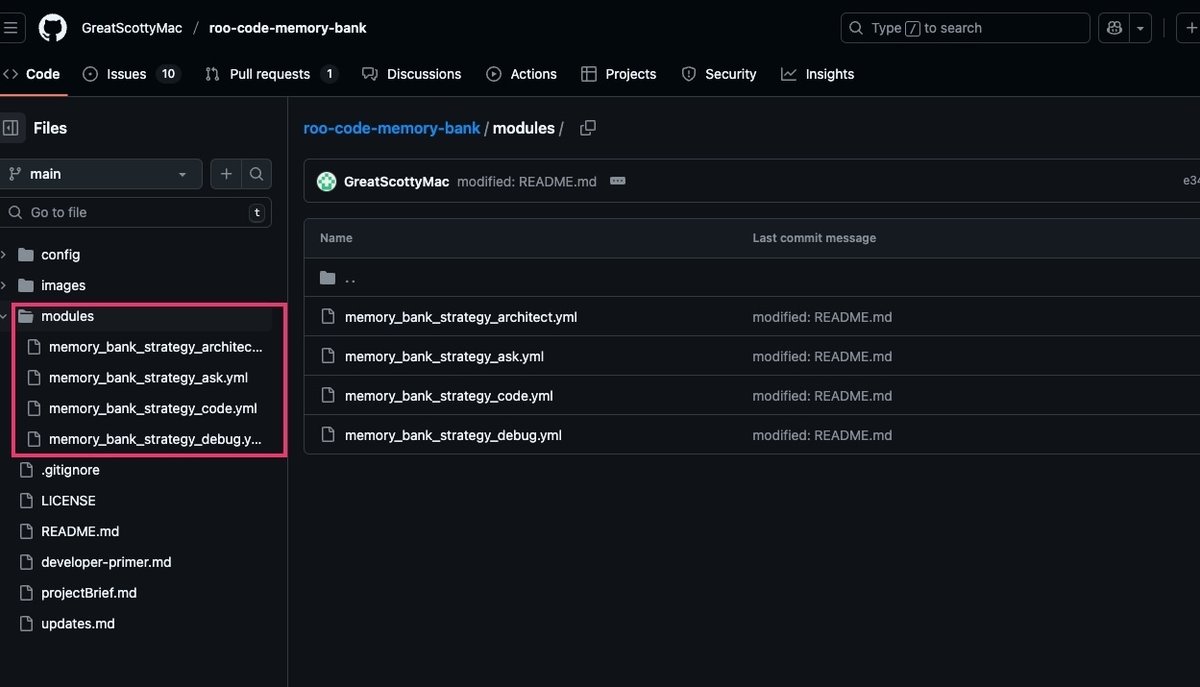Click the add file plus icon
The height and width of the screenshot is (687, 1200).
coord(226,174)
